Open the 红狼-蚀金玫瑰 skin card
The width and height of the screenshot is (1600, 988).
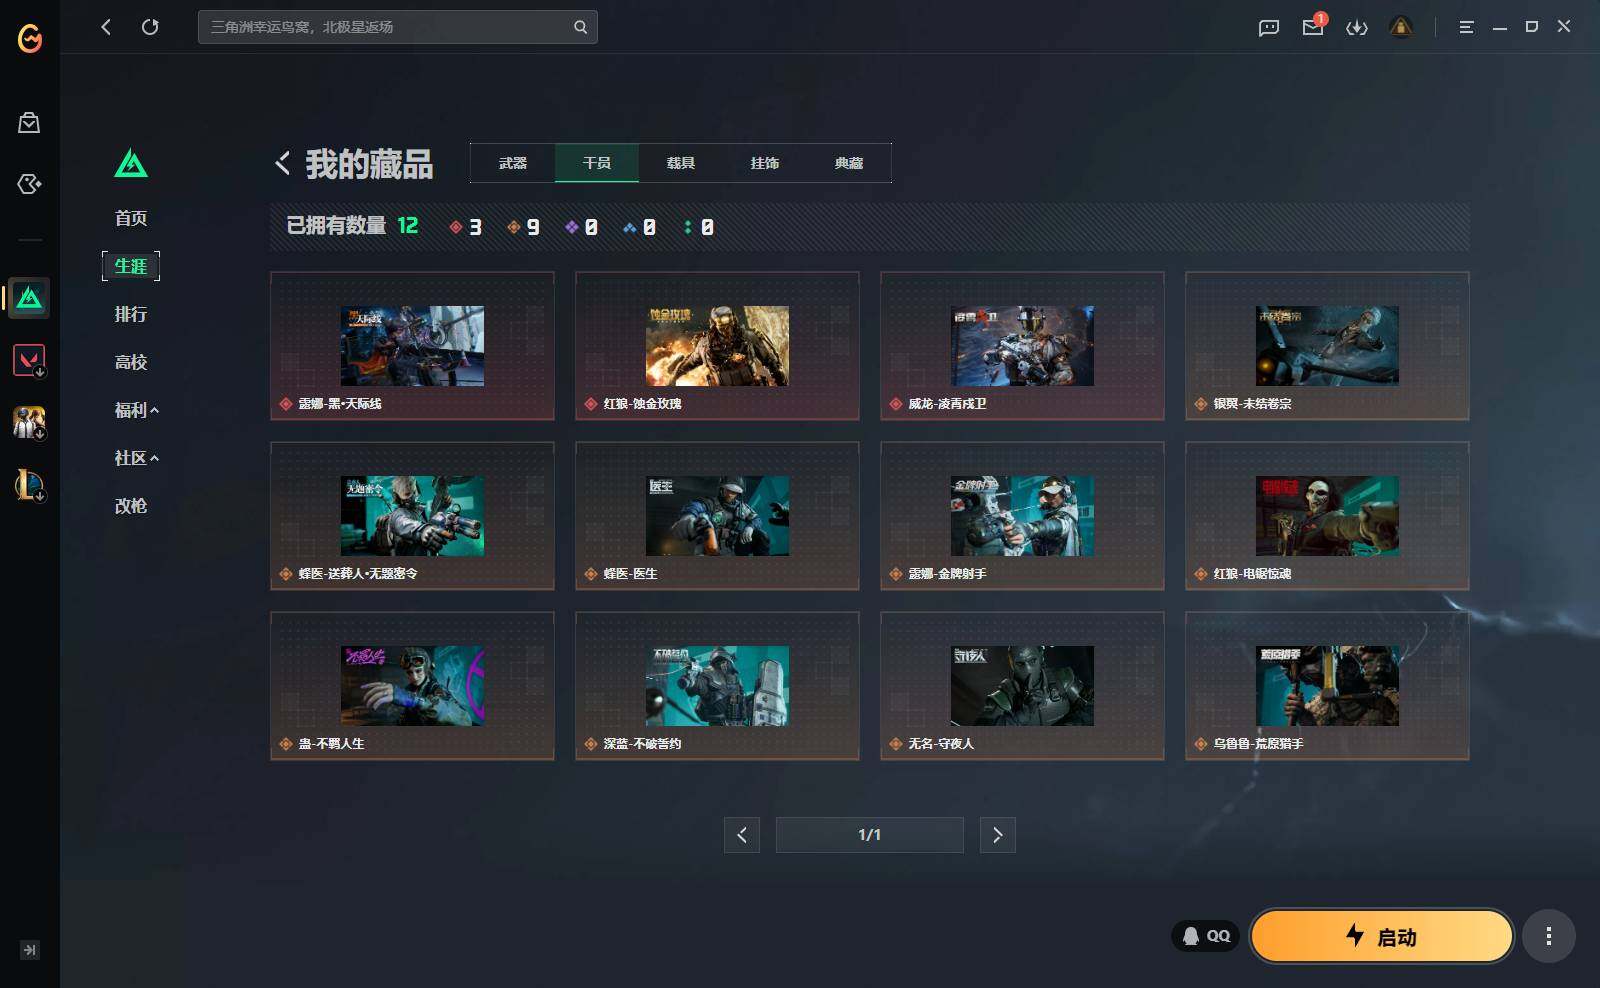tap(717, 346)
